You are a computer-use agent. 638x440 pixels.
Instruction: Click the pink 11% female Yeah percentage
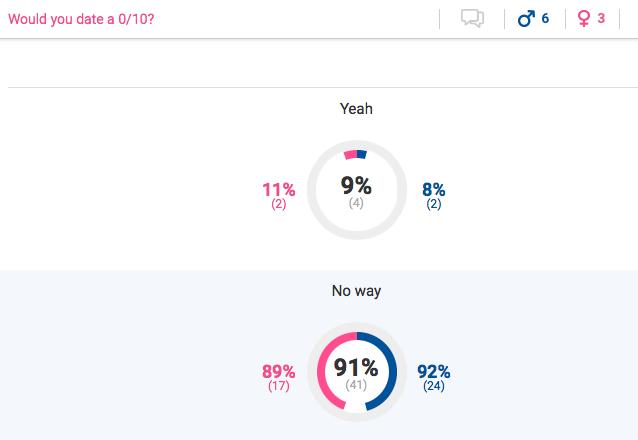[x=279, y=190]
